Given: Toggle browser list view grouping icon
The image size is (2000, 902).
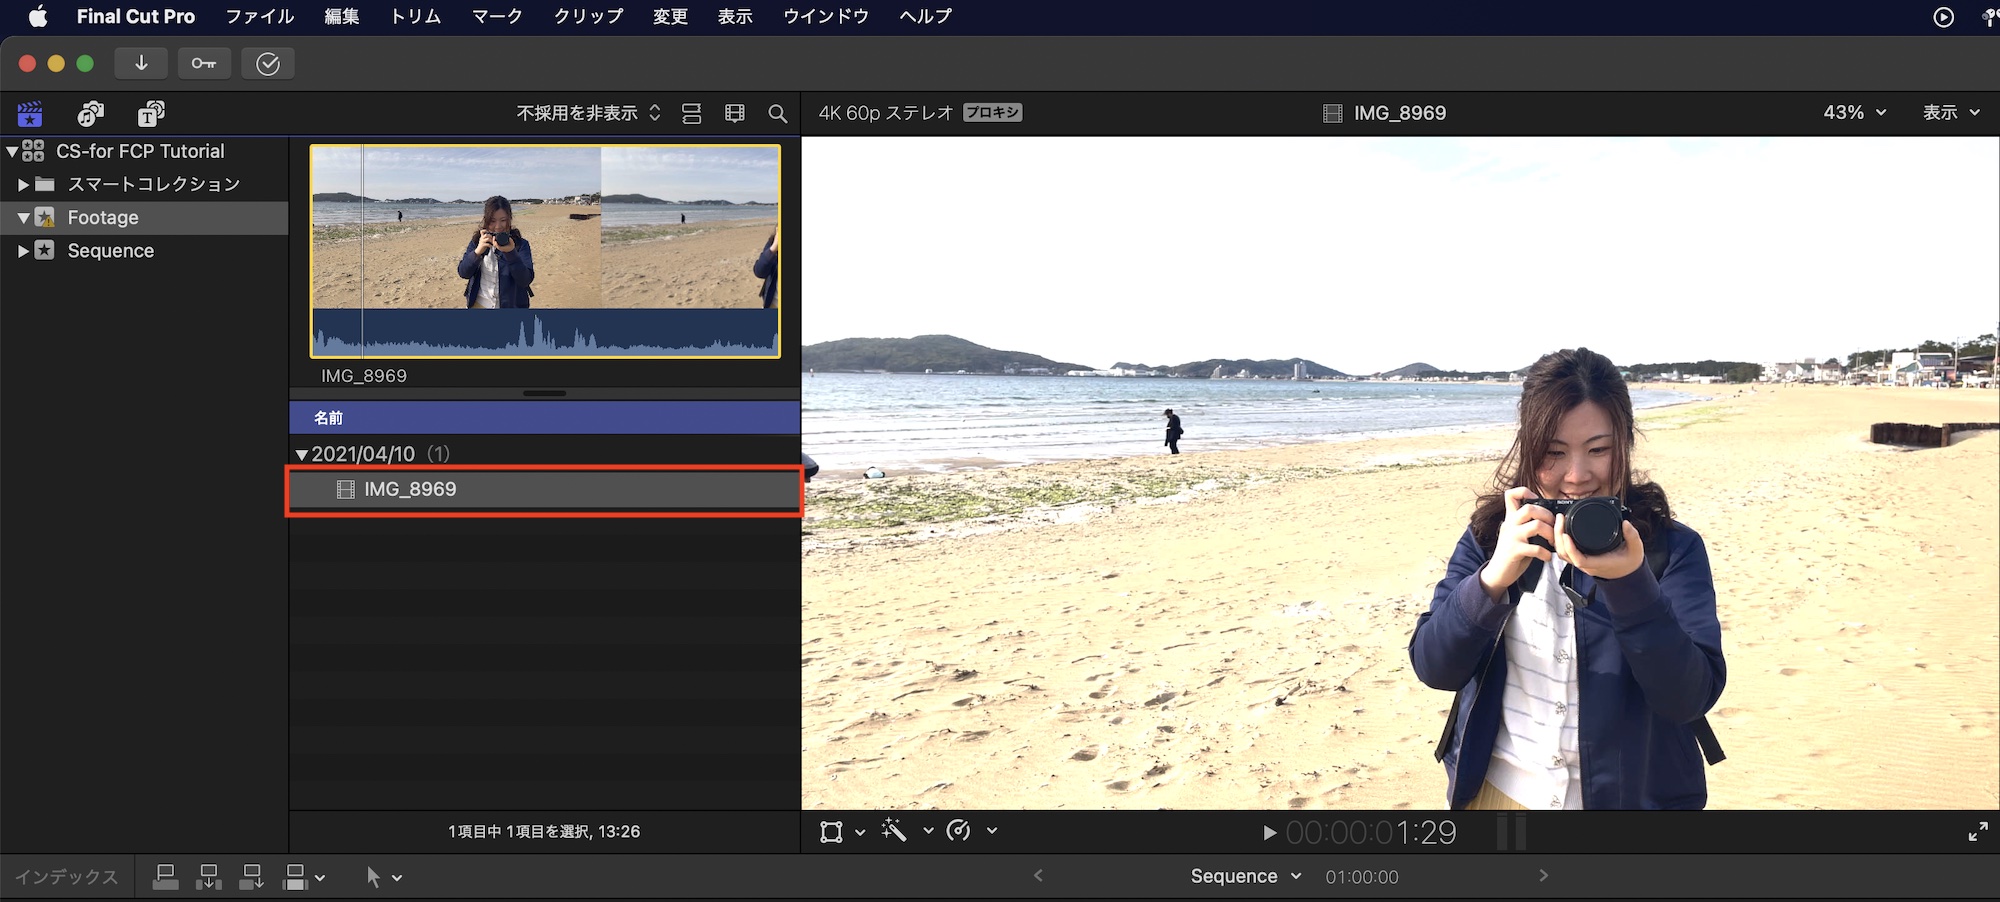Looking at the screenshot, I should [691, 114].
